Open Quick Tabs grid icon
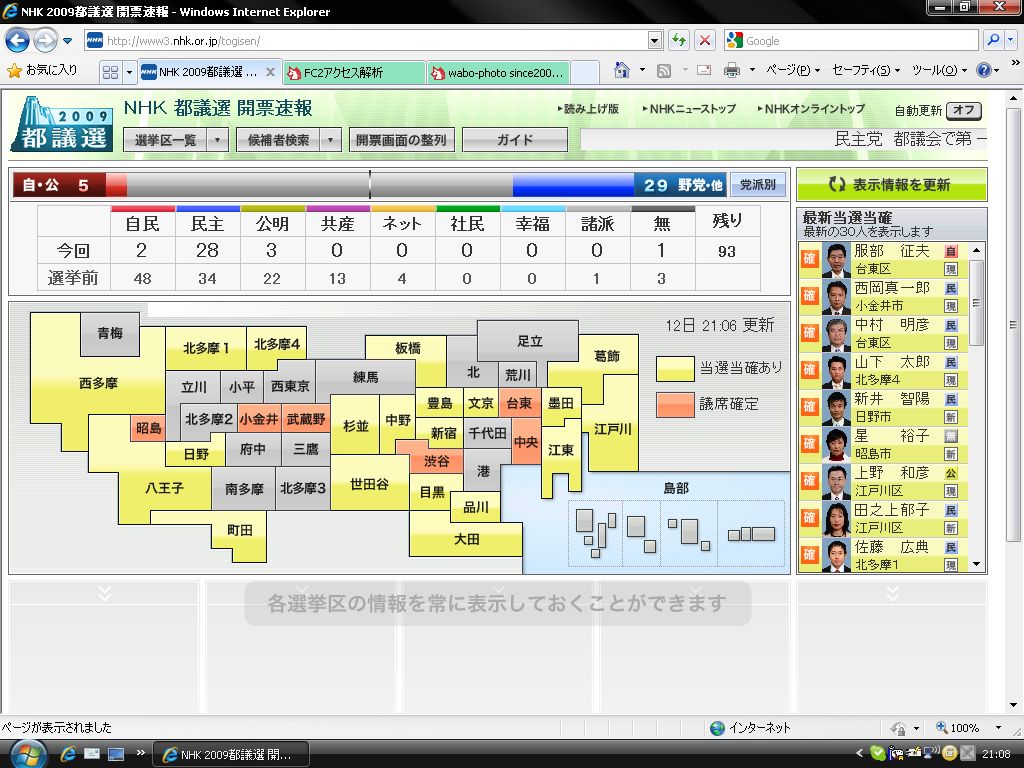 pyautogui.click(x=110, y=72)
